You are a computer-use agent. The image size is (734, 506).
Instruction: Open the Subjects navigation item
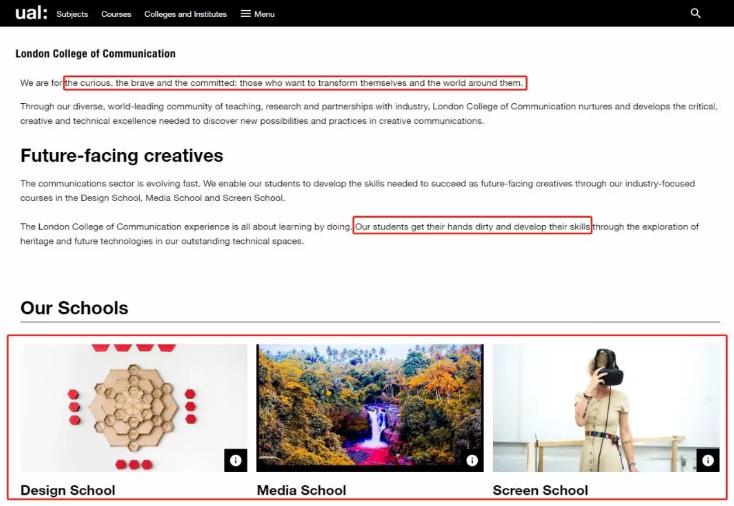point(72,14)
